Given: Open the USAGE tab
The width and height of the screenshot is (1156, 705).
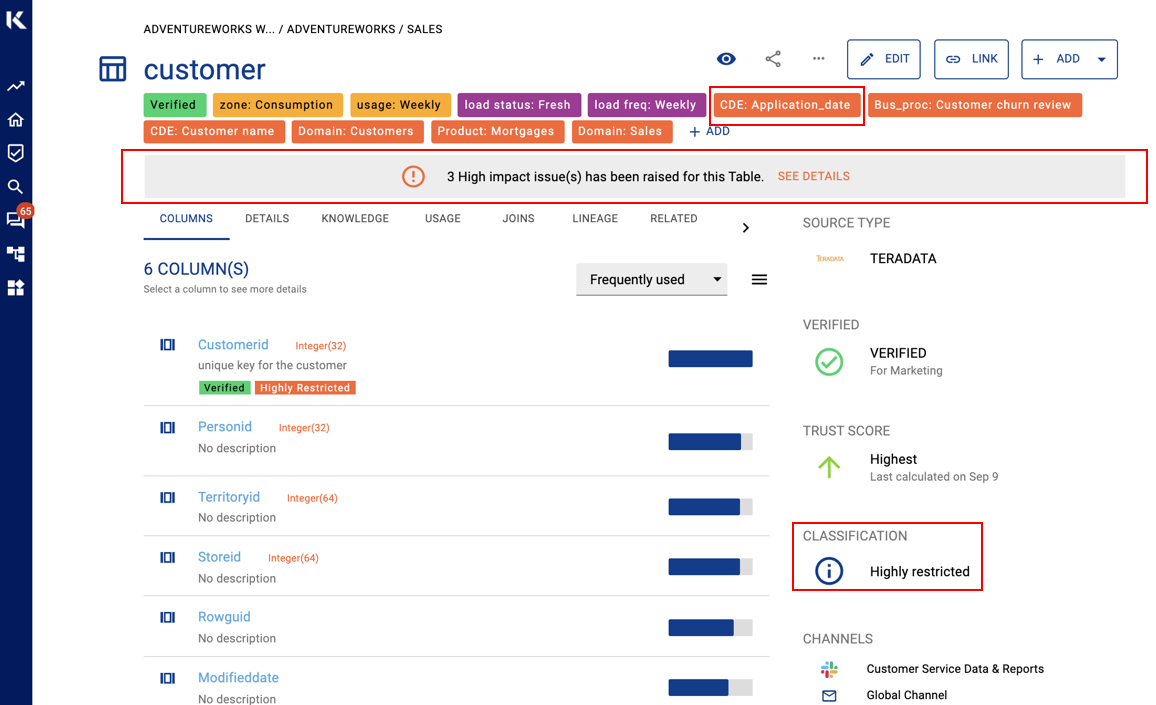Looking at the screenshot, I should coord(442,219).
